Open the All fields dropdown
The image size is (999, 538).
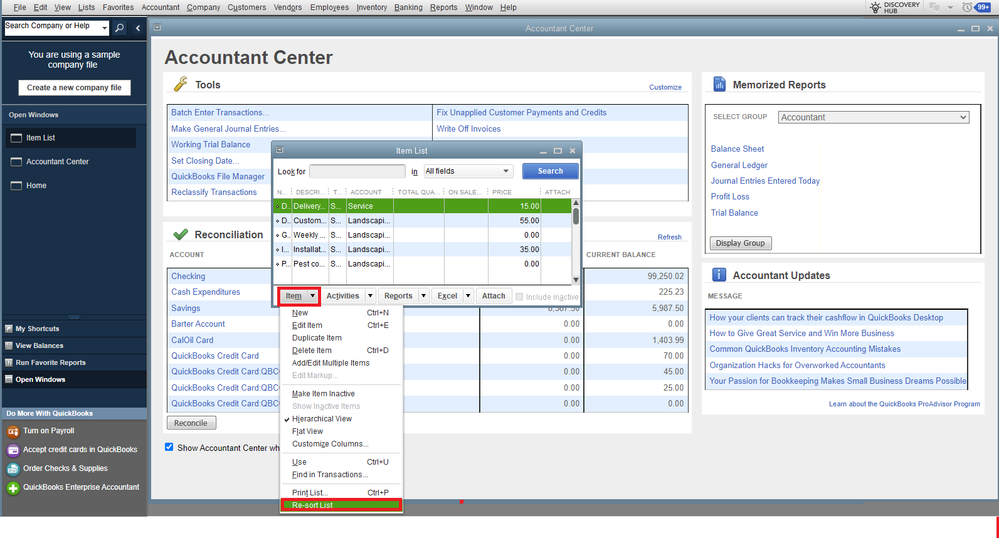click(468, 171)
